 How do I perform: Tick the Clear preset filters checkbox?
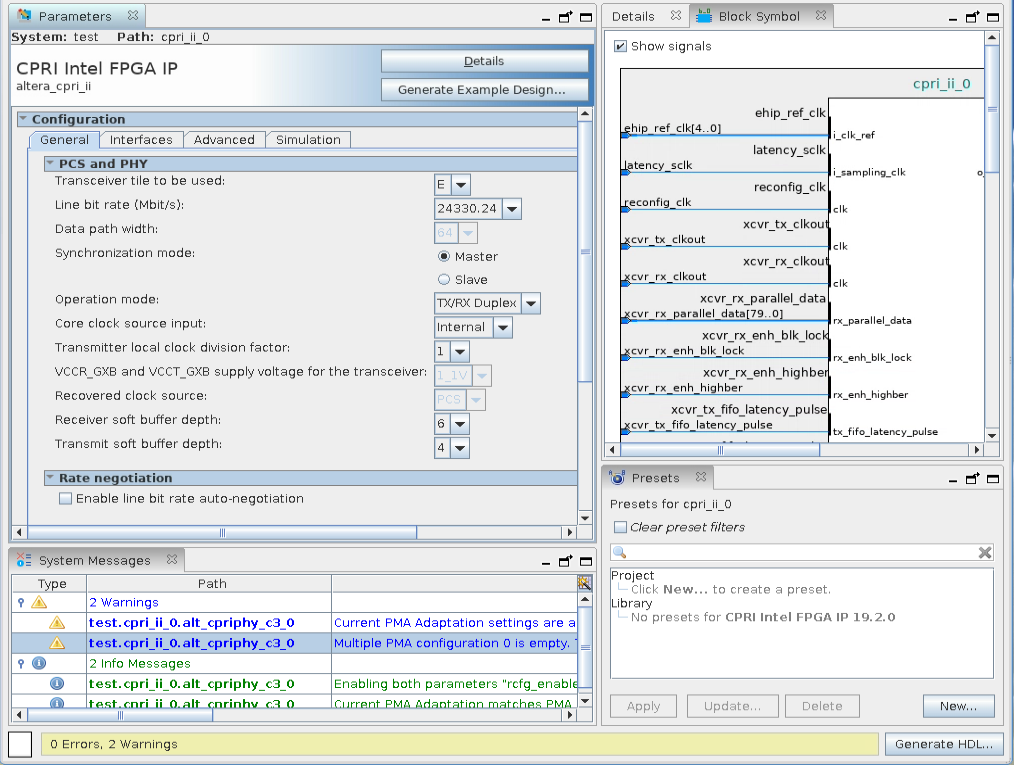pyautogui.click(x=620, y=527)
